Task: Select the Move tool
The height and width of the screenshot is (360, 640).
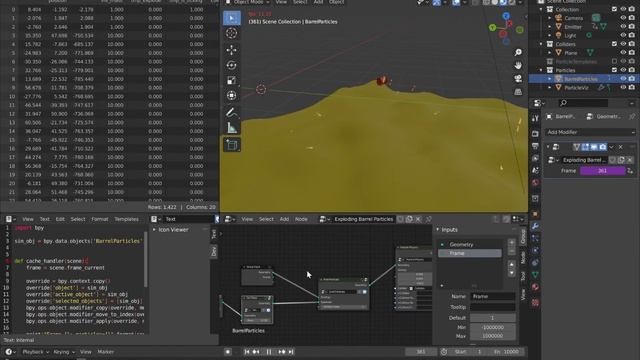Action: click(231, 50)
